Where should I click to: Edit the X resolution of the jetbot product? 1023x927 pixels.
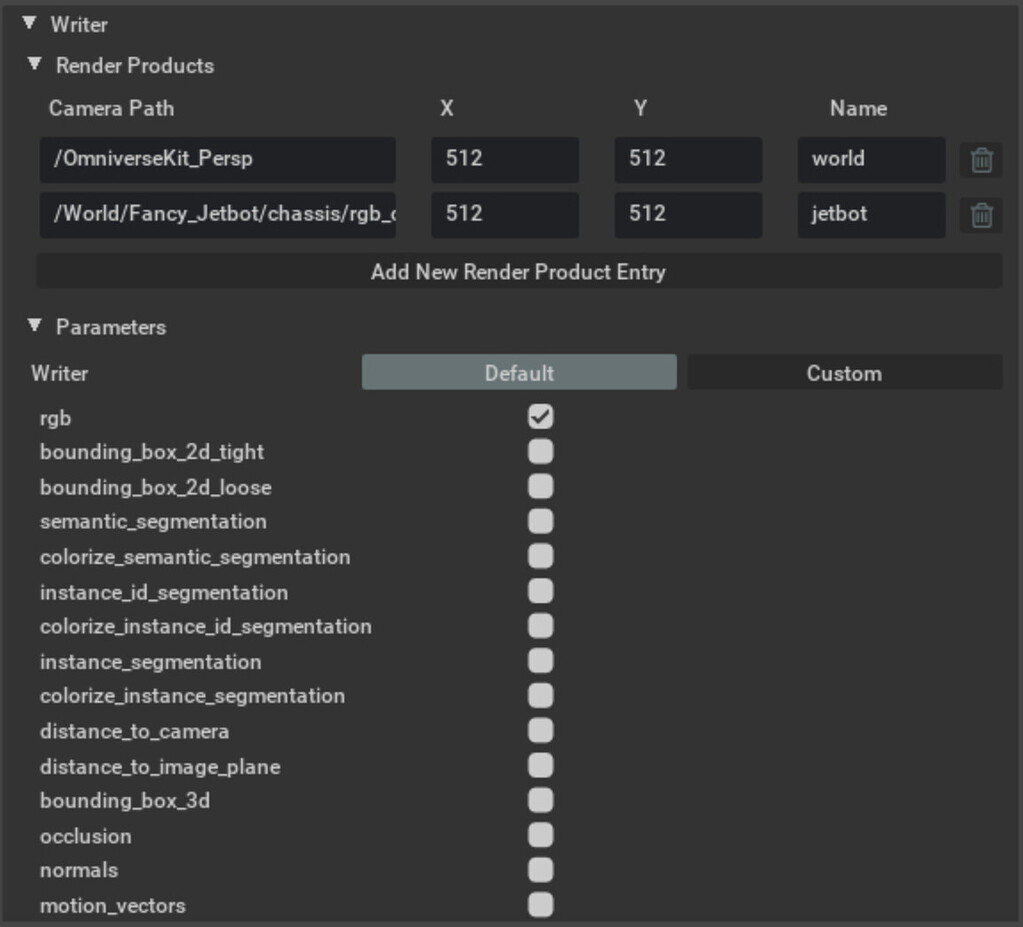pyautogui.click(x=504, y=214)
